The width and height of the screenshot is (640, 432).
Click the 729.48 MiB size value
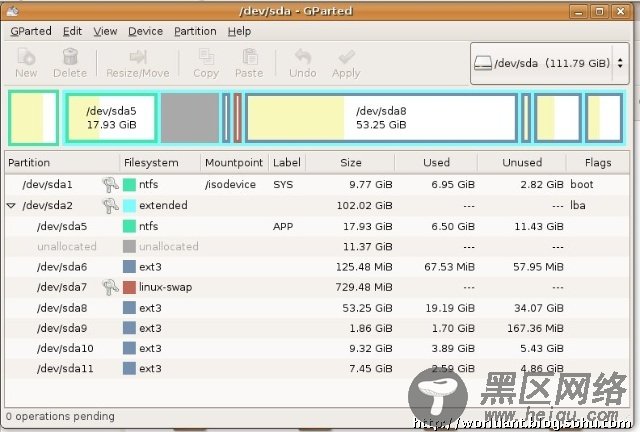pos(364,287)
